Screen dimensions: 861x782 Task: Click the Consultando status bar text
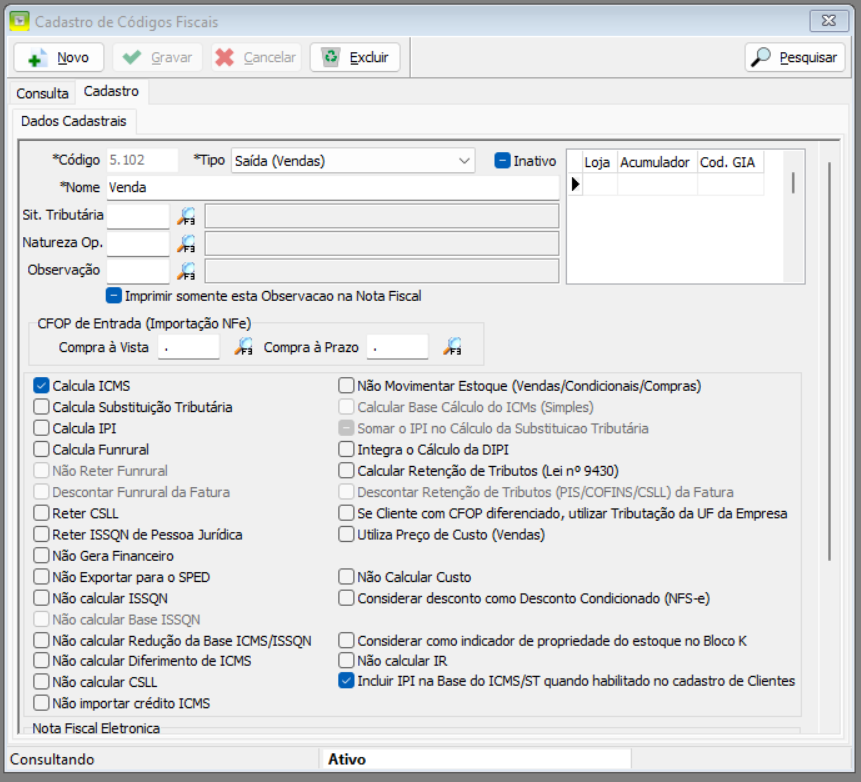click(x=52, y=759)
